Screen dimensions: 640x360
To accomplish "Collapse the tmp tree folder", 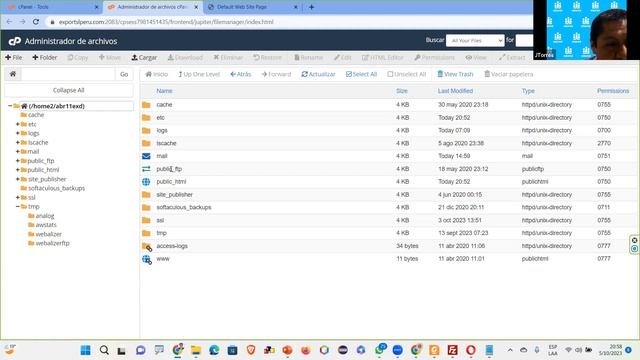I will click(x=18, y=207).
